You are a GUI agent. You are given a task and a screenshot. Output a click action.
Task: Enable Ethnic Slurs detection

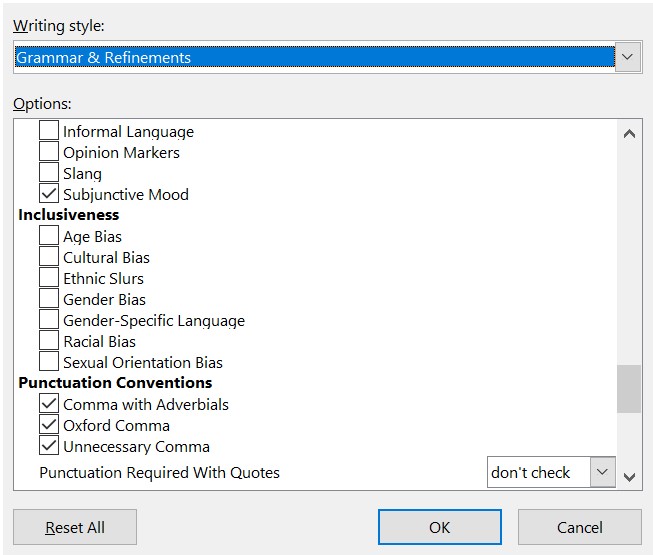coord(49,278)
